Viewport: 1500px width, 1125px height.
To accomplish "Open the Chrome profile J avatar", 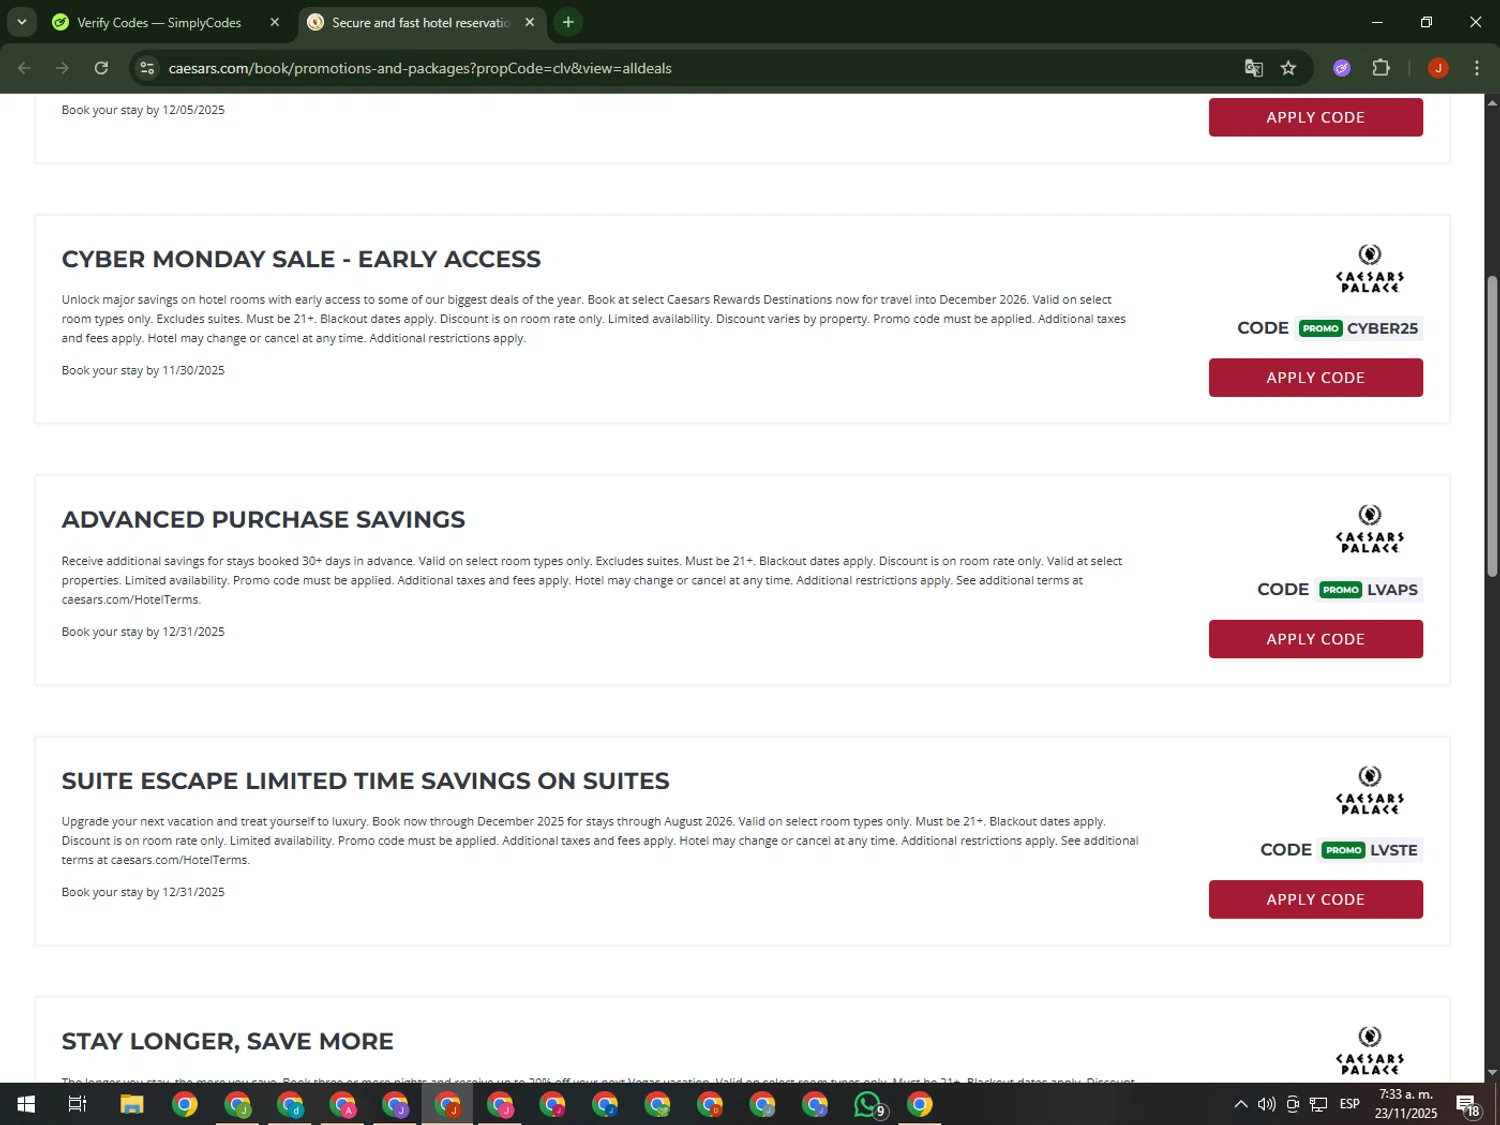I will tap(1438, 68).
